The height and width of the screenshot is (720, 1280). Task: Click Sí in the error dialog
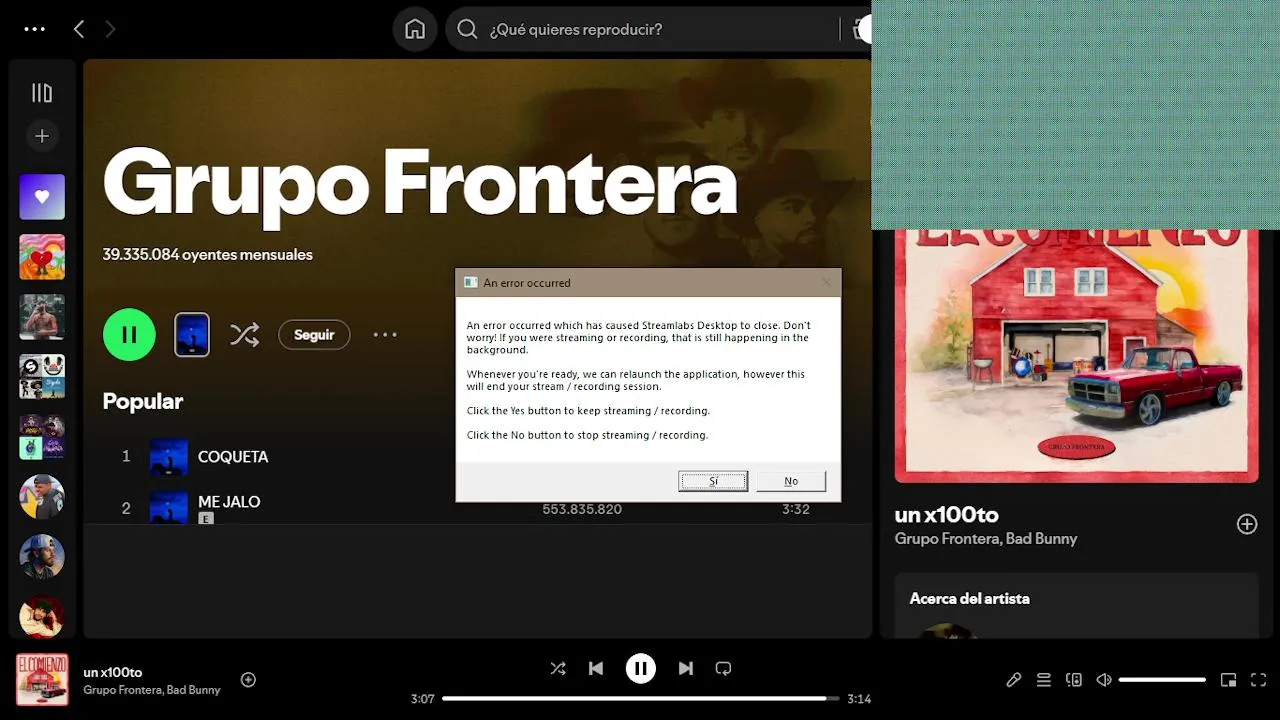click(713, 481)
